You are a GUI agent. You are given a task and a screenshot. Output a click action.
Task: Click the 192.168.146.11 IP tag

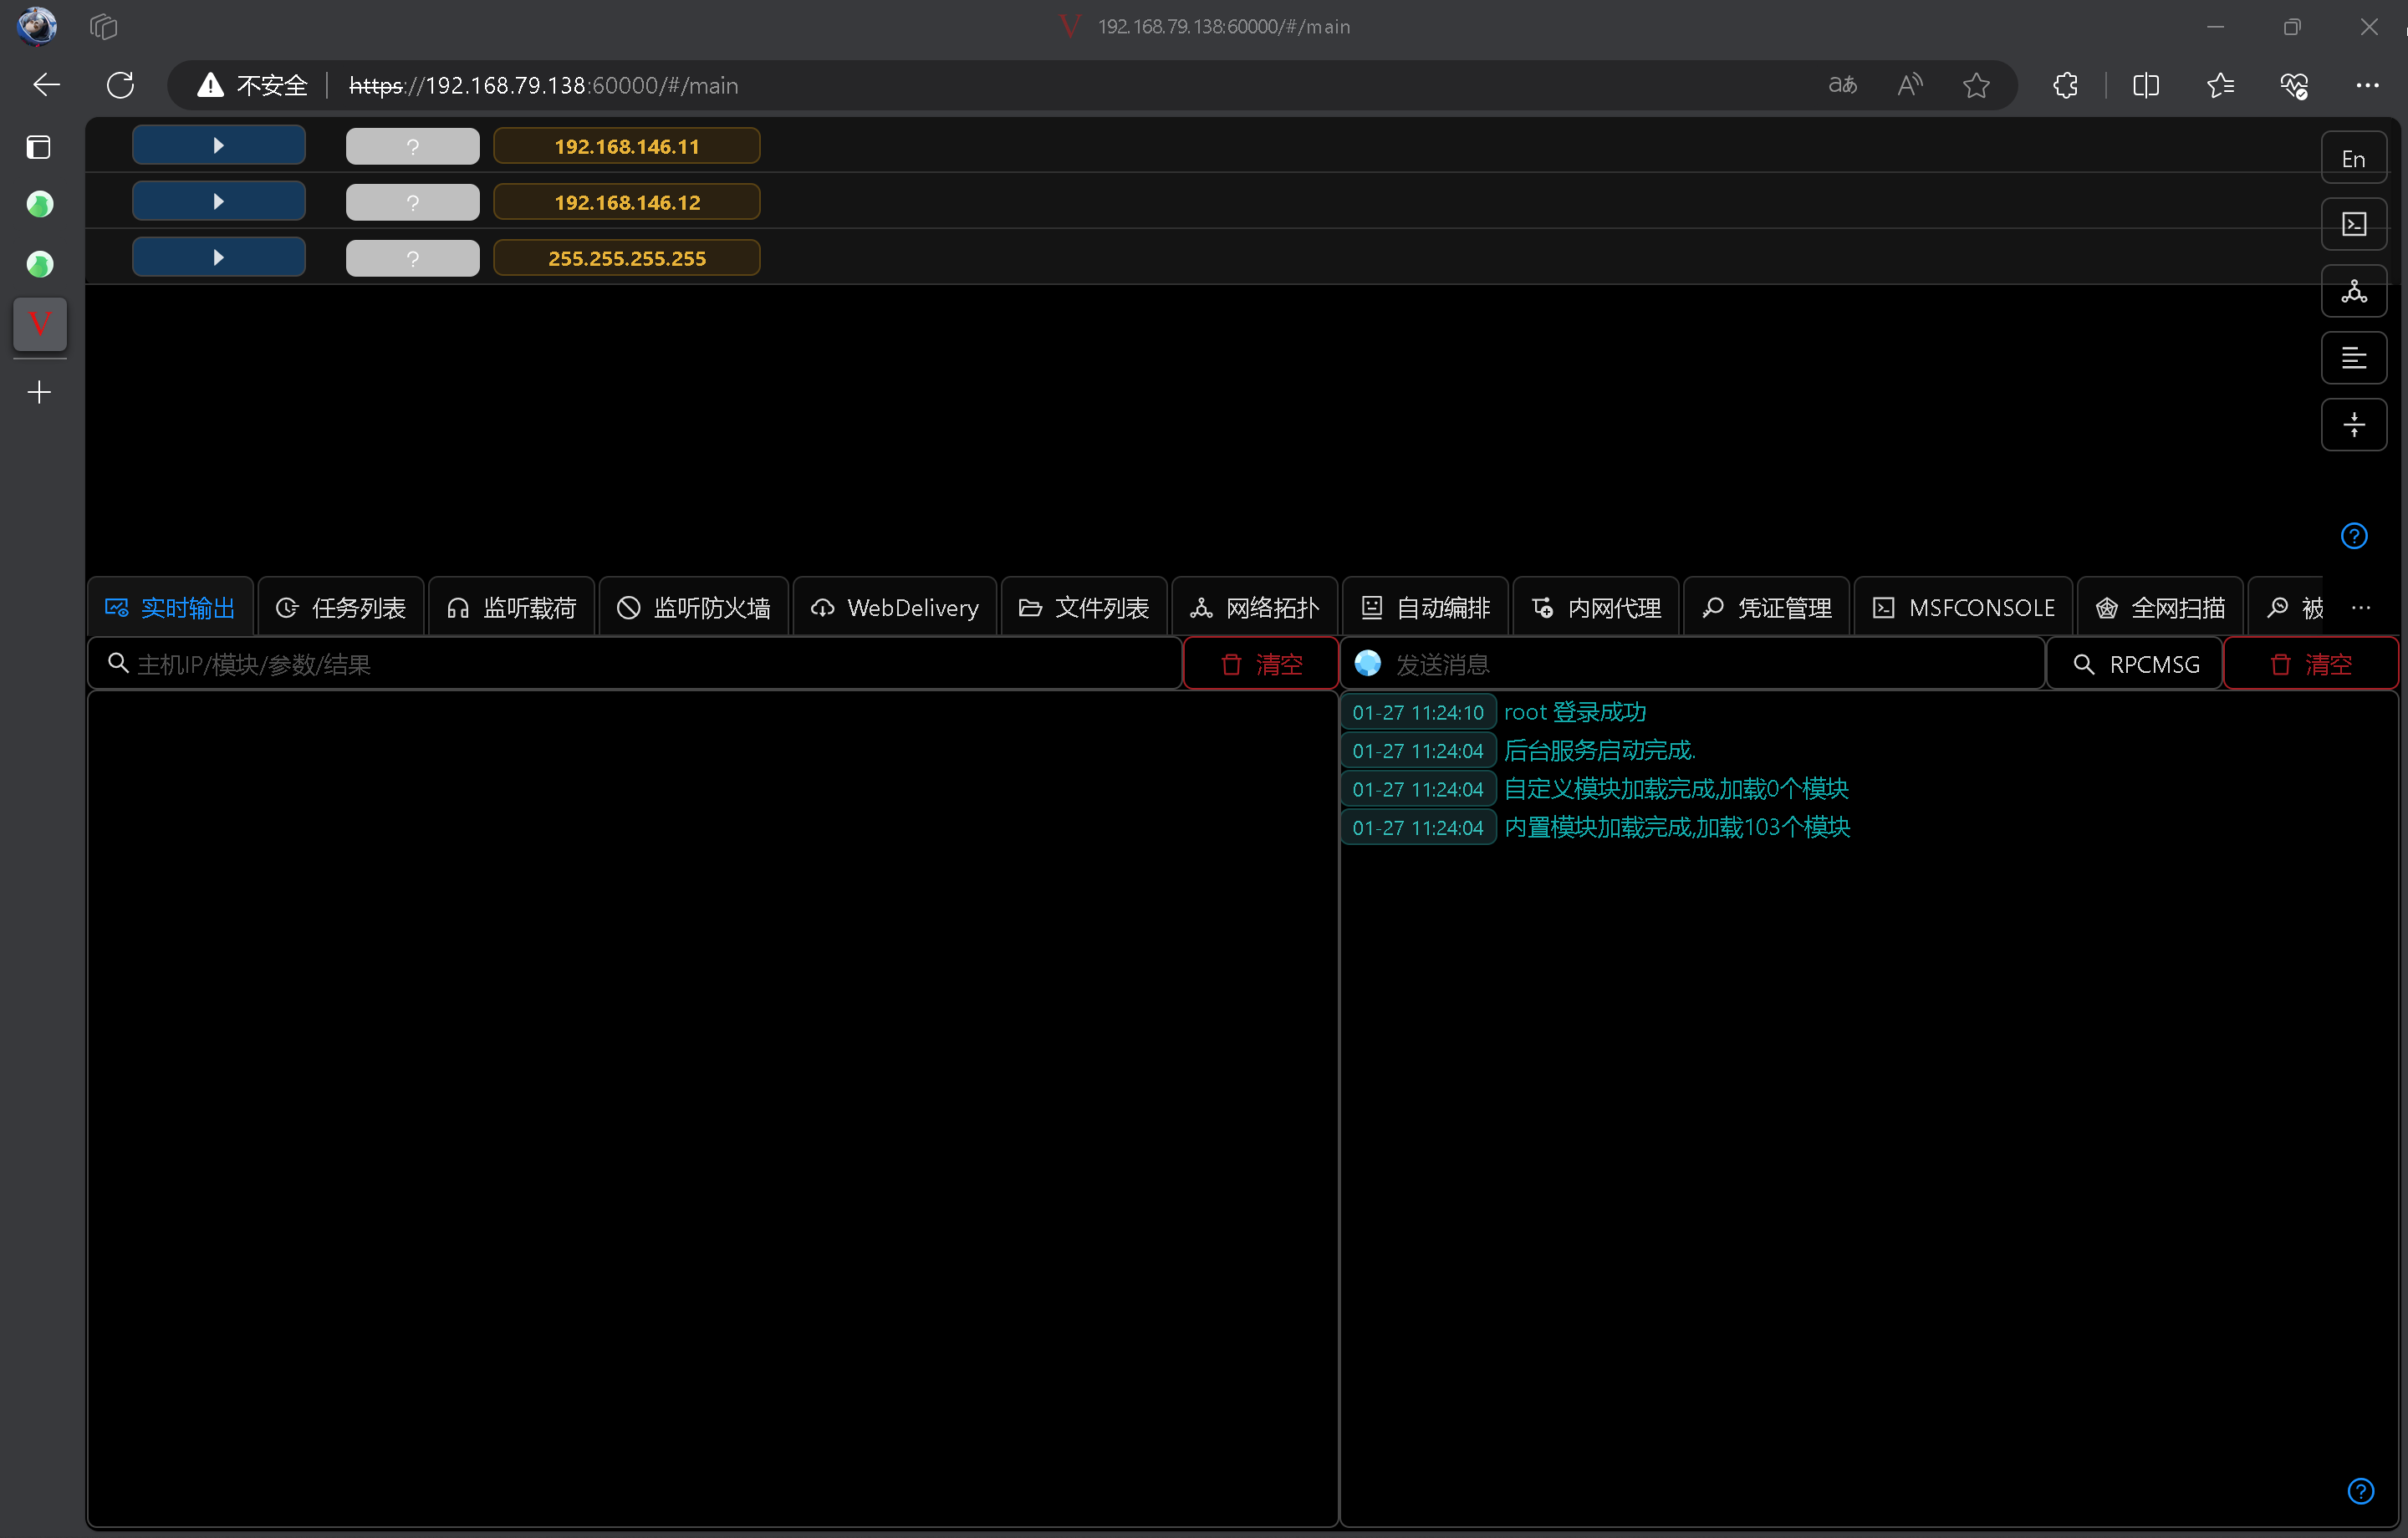tap(626, 146)
